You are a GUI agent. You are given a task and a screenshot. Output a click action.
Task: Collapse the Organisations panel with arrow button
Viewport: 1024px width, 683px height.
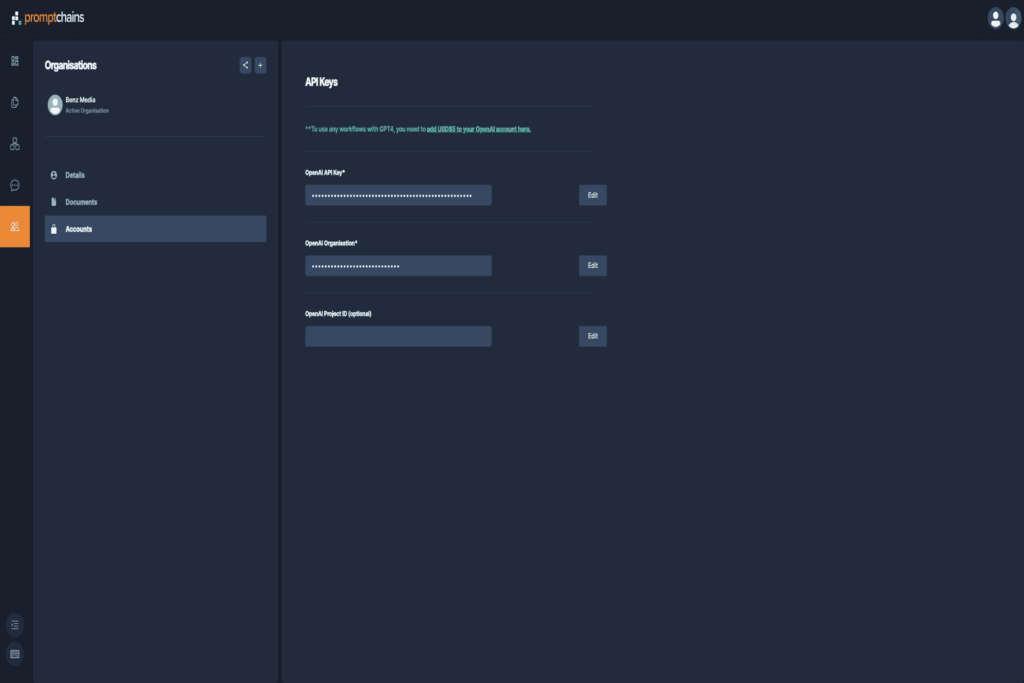point(245,65)
